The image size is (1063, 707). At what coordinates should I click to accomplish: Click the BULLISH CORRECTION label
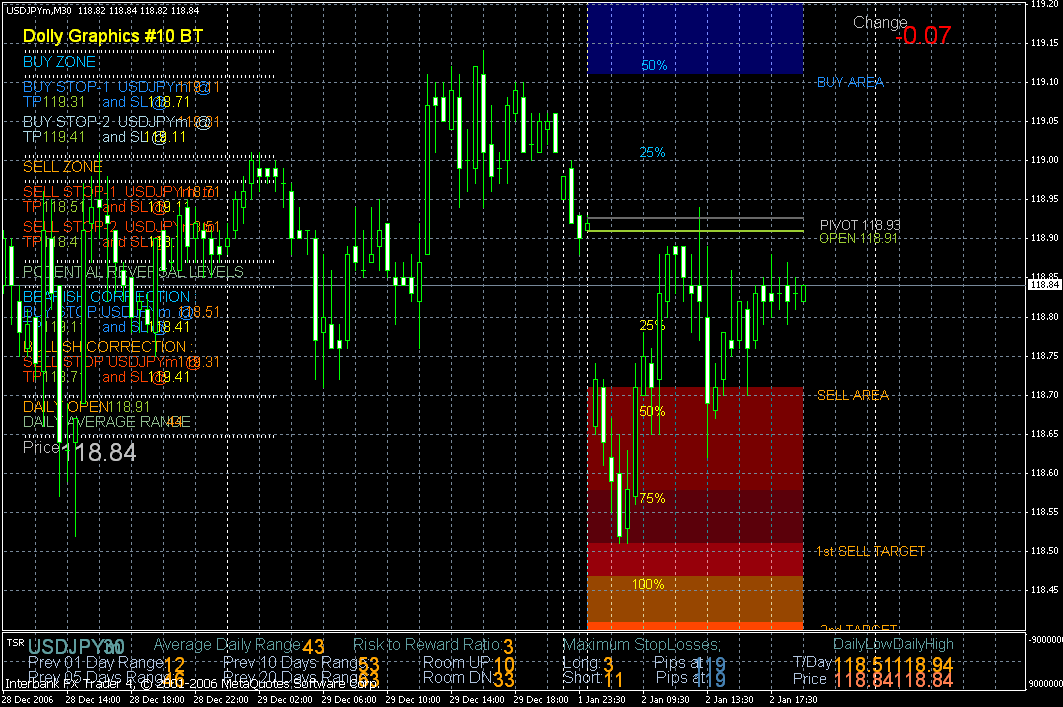click(x=108, y=346)
